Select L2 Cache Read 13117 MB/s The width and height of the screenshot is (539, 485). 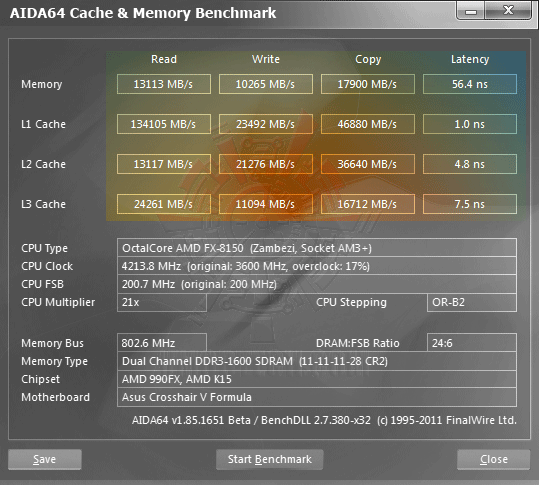click(x=164, y=164)
